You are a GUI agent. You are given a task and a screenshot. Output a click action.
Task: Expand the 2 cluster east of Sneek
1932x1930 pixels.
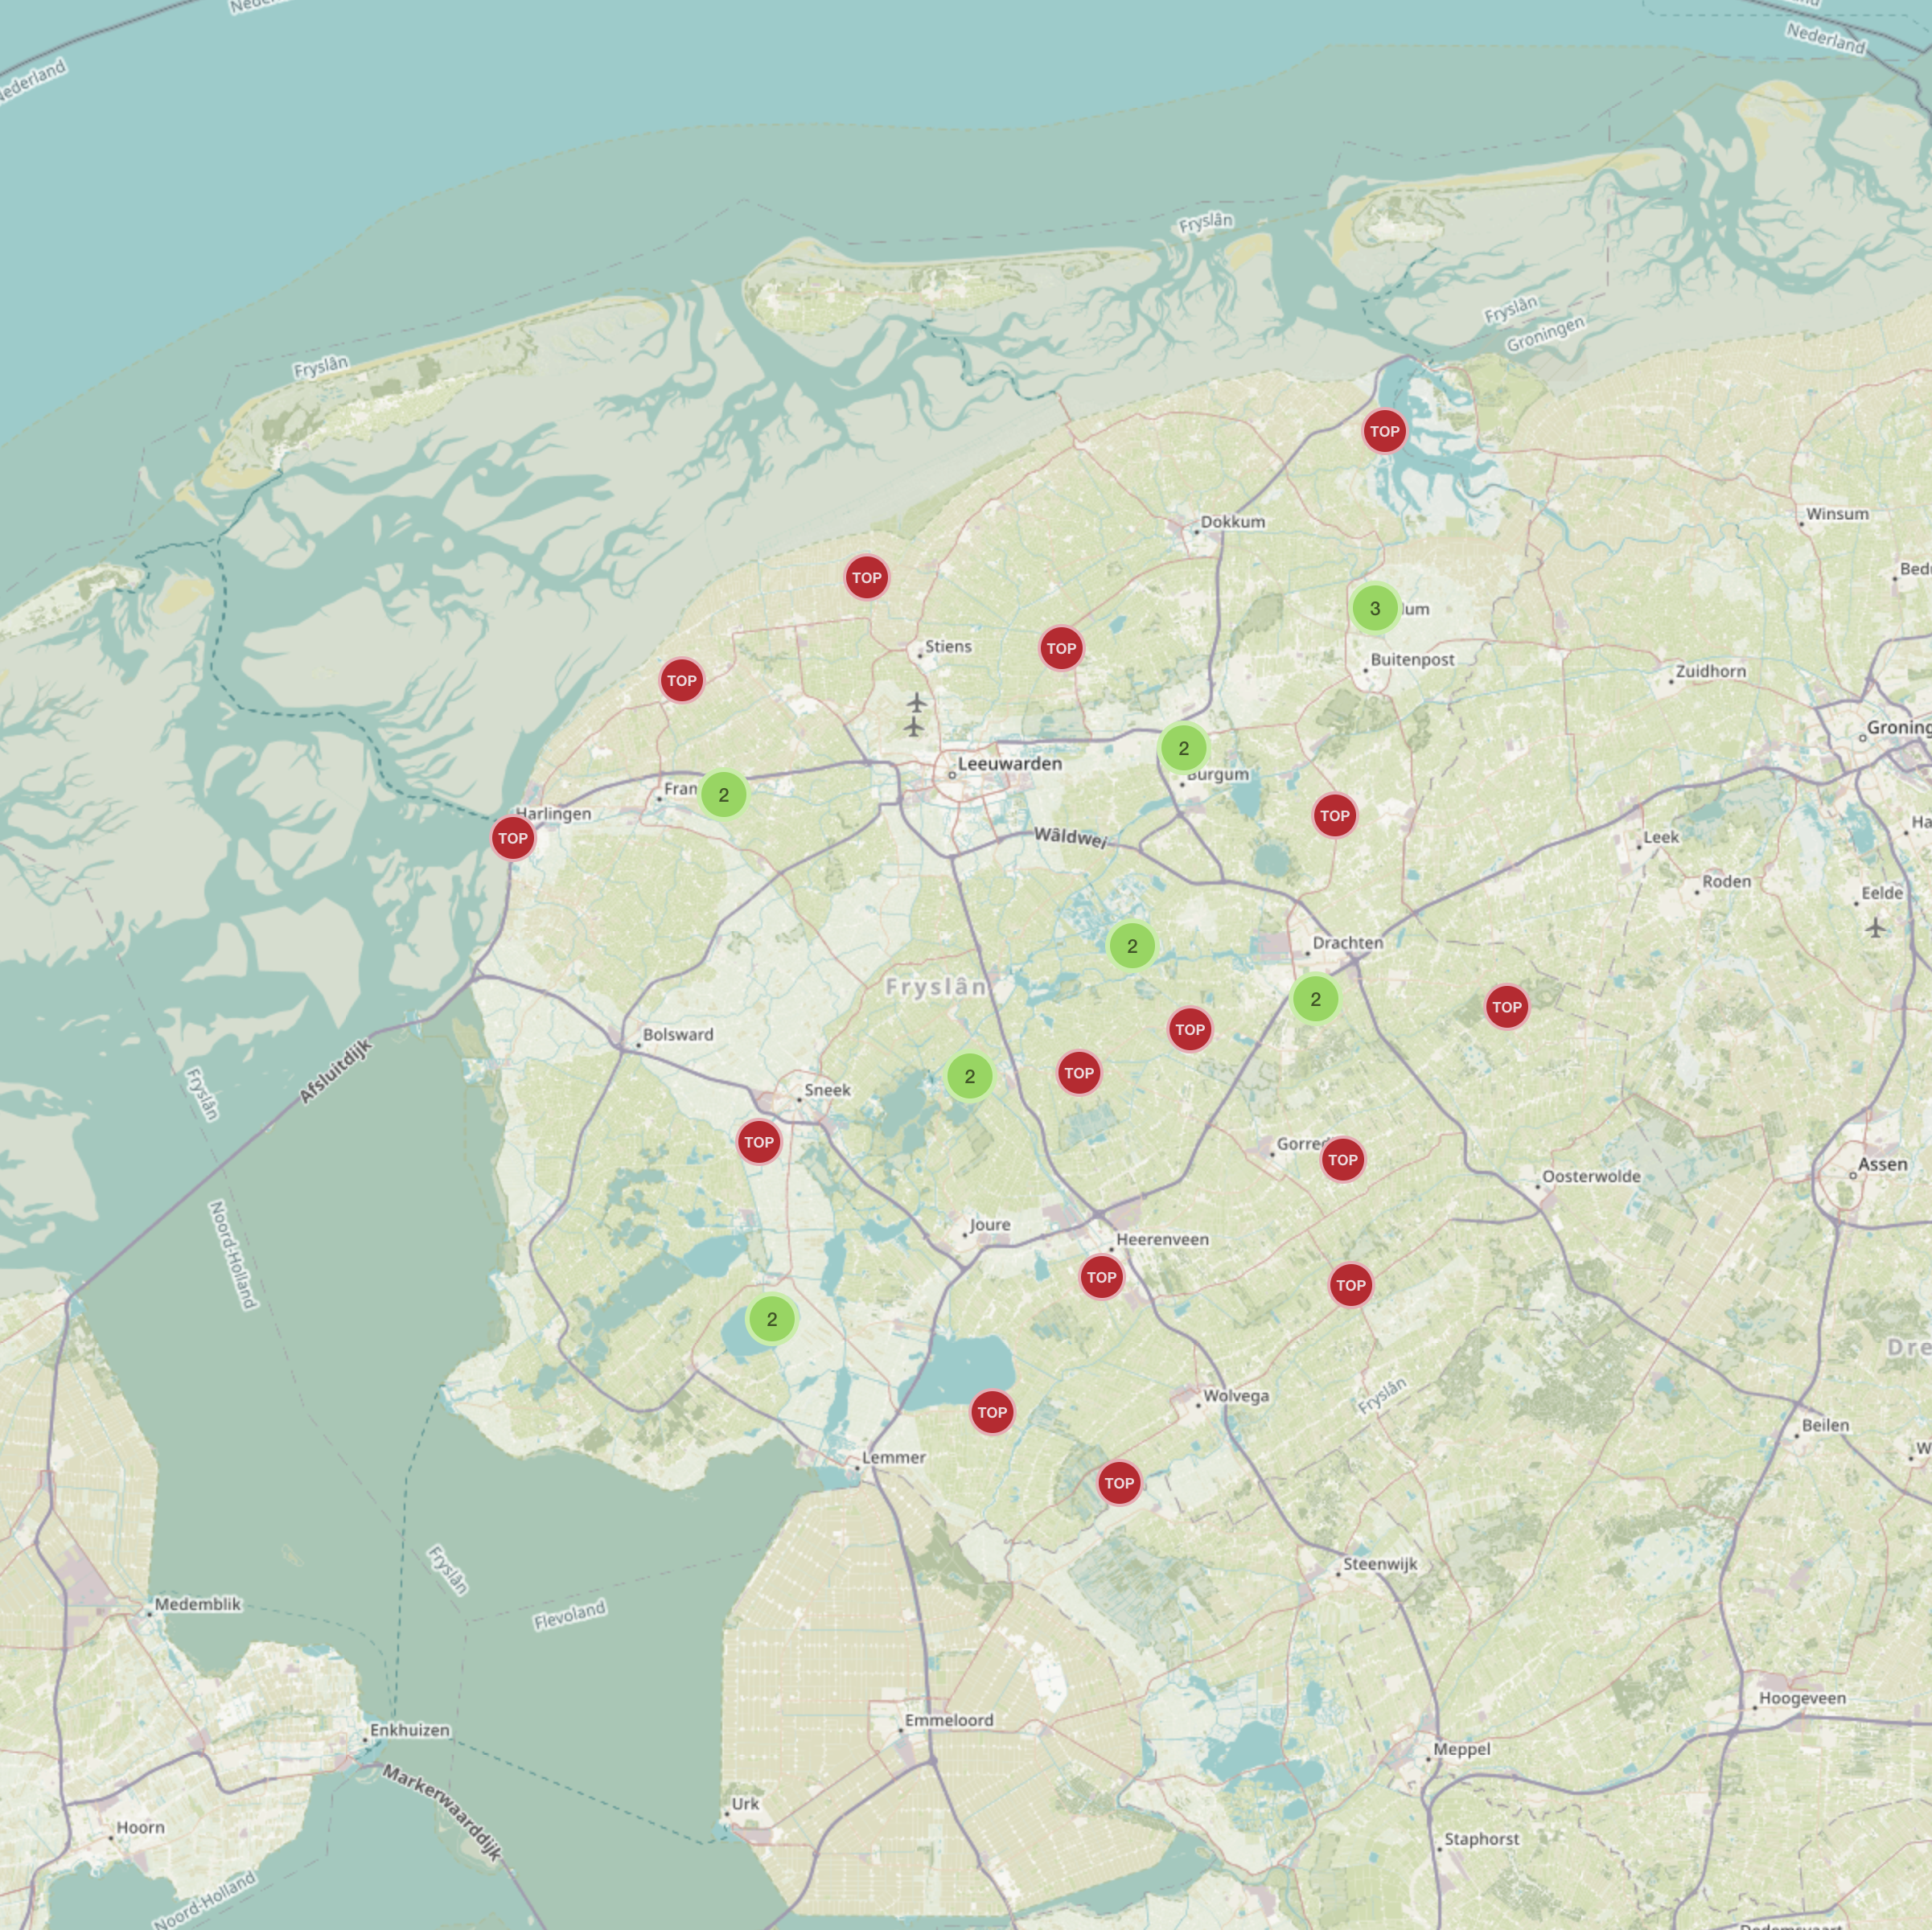coord(969,1077)
